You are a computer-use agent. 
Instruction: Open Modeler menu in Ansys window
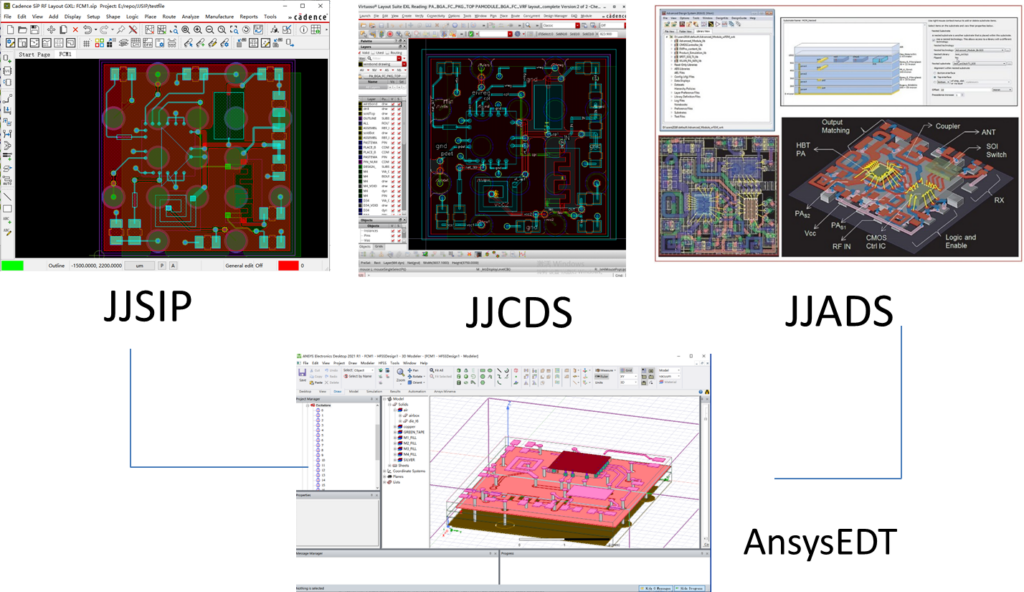368,363
